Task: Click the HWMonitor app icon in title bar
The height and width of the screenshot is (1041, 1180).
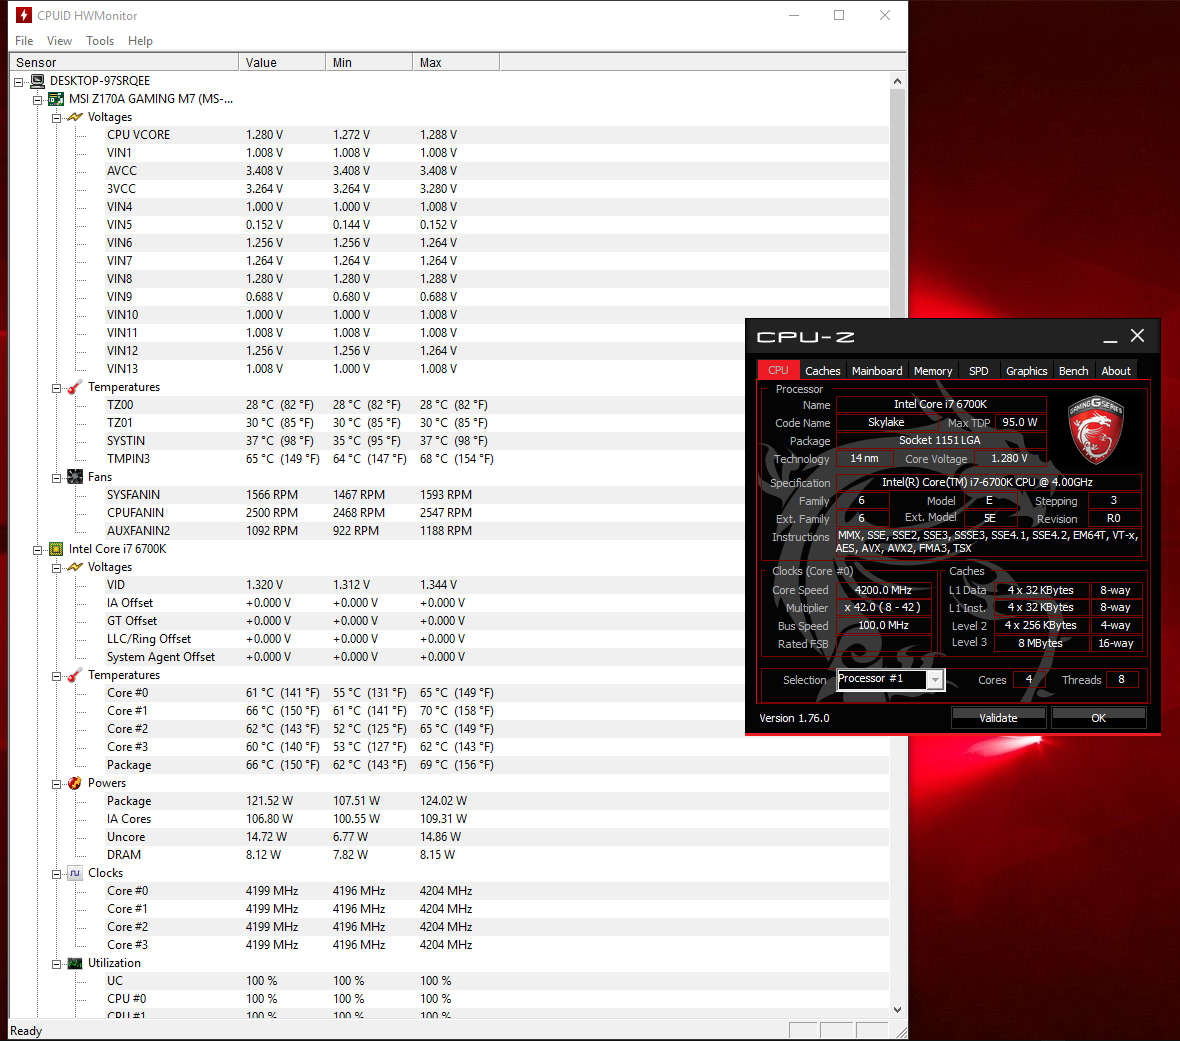Action: 24,15
